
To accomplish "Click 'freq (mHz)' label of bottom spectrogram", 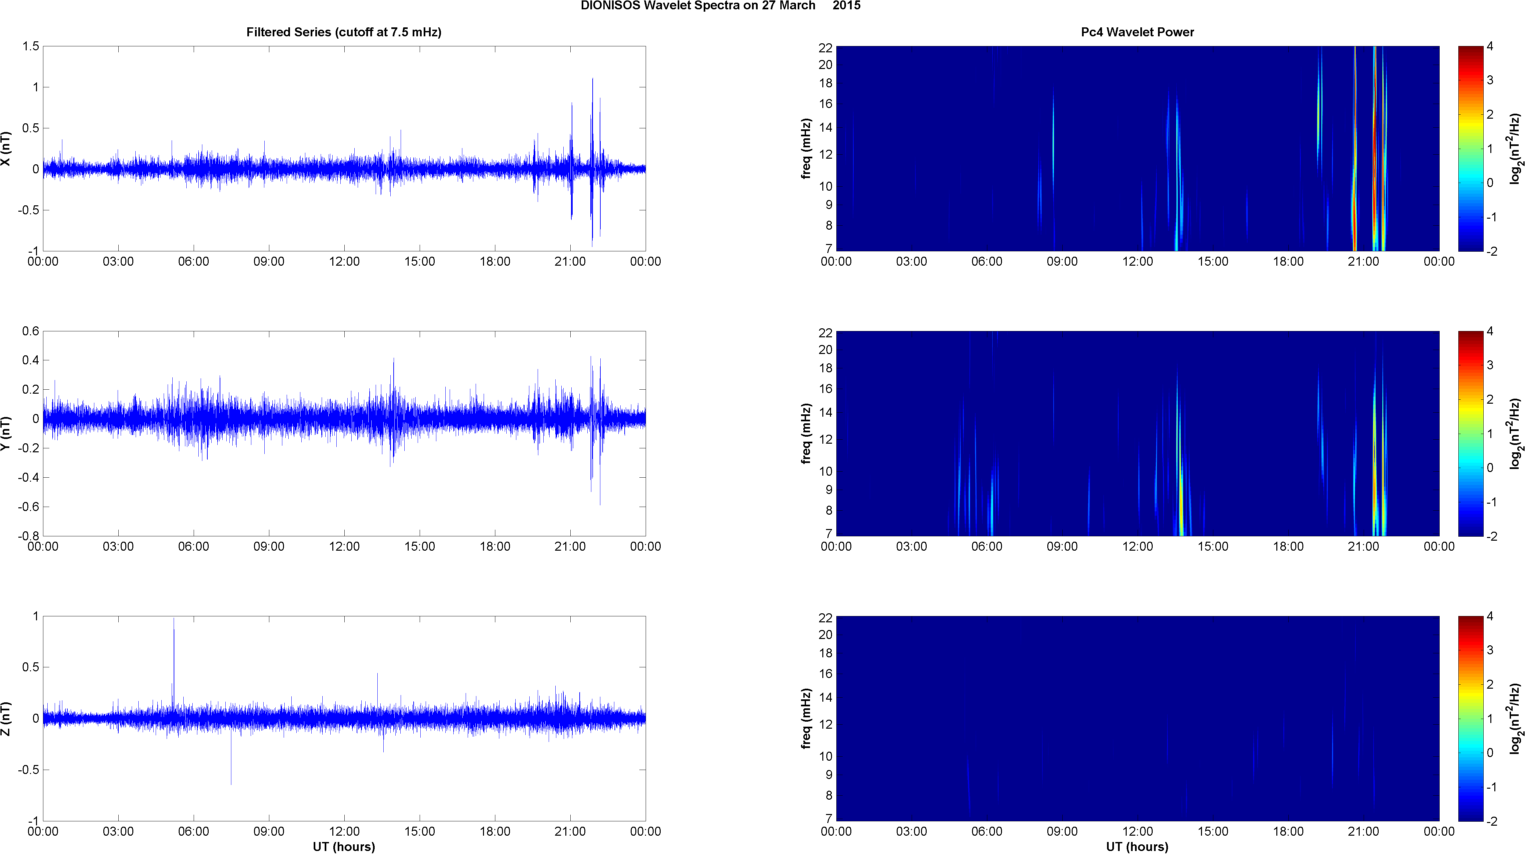I will (x=806, y=719).
